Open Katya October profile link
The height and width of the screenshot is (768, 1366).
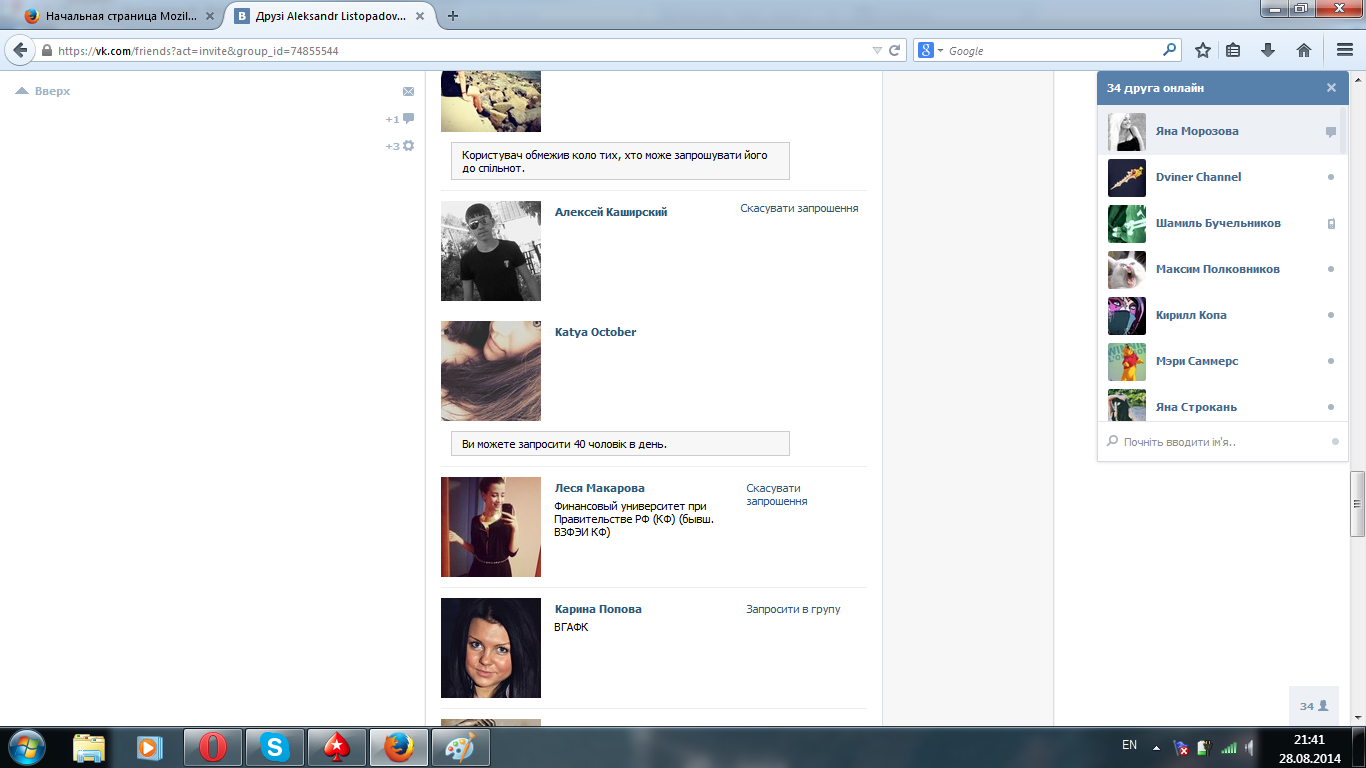pyautogui.click(x=595, y=332)
